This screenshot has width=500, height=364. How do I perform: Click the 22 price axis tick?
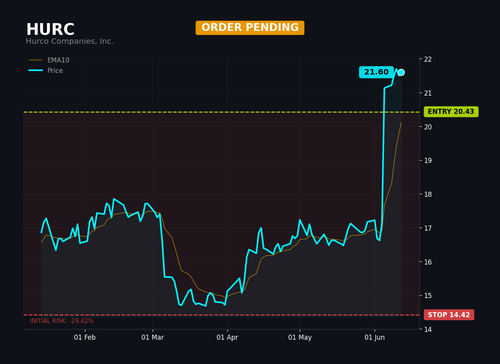click(428, 59)
